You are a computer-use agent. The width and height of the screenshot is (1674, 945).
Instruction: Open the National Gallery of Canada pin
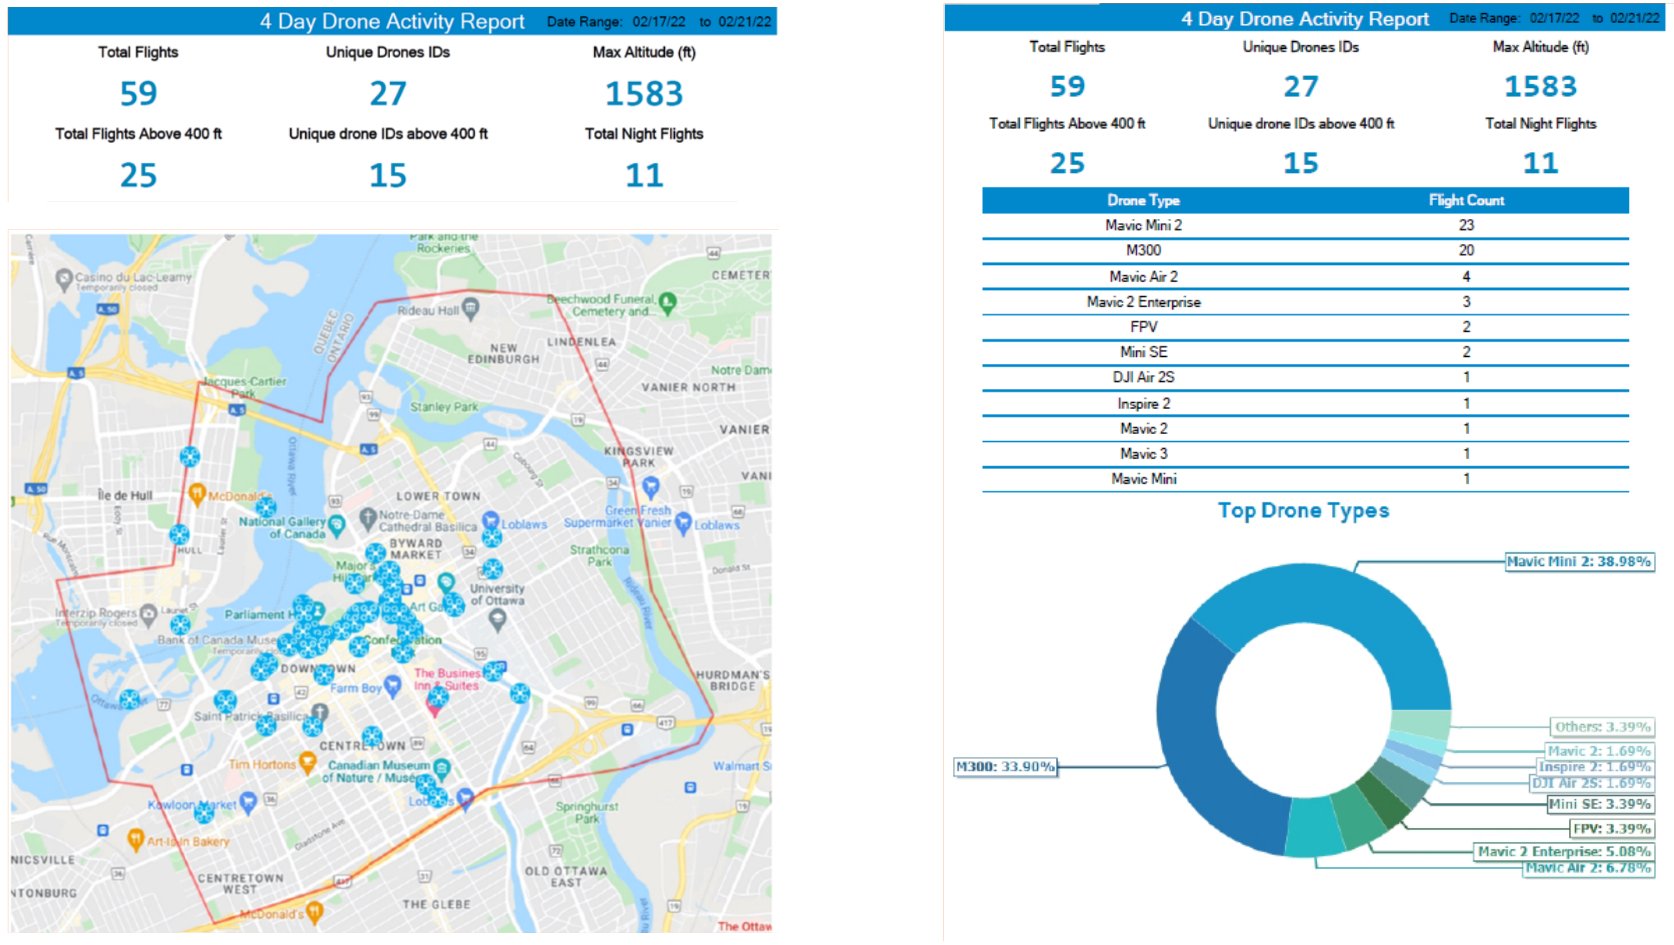pyautogui.click(x=337, y=524)
